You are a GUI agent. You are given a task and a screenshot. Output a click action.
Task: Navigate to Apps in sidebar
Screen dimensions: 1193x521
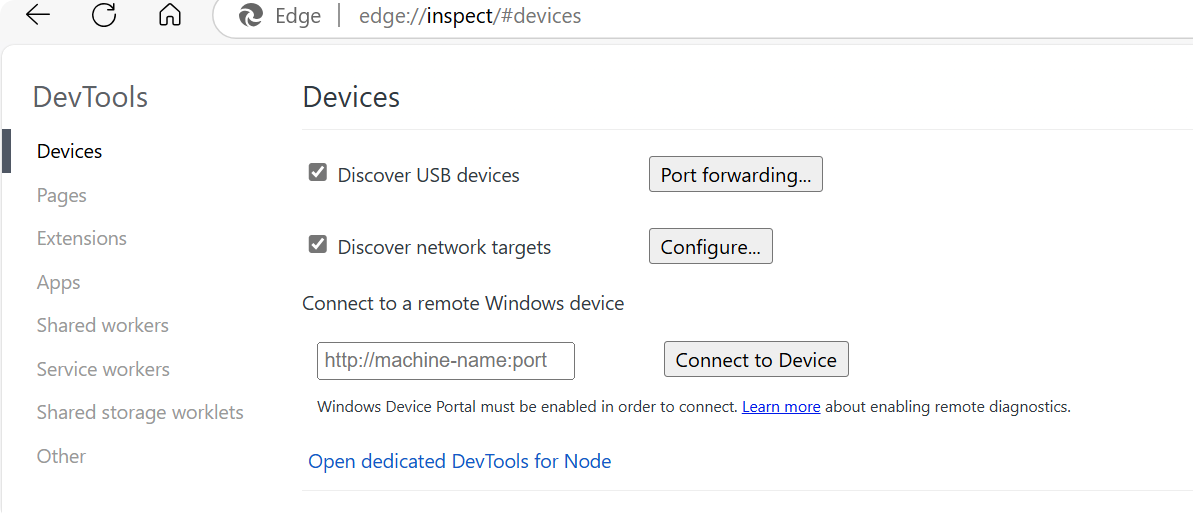[x=58, y=282]
